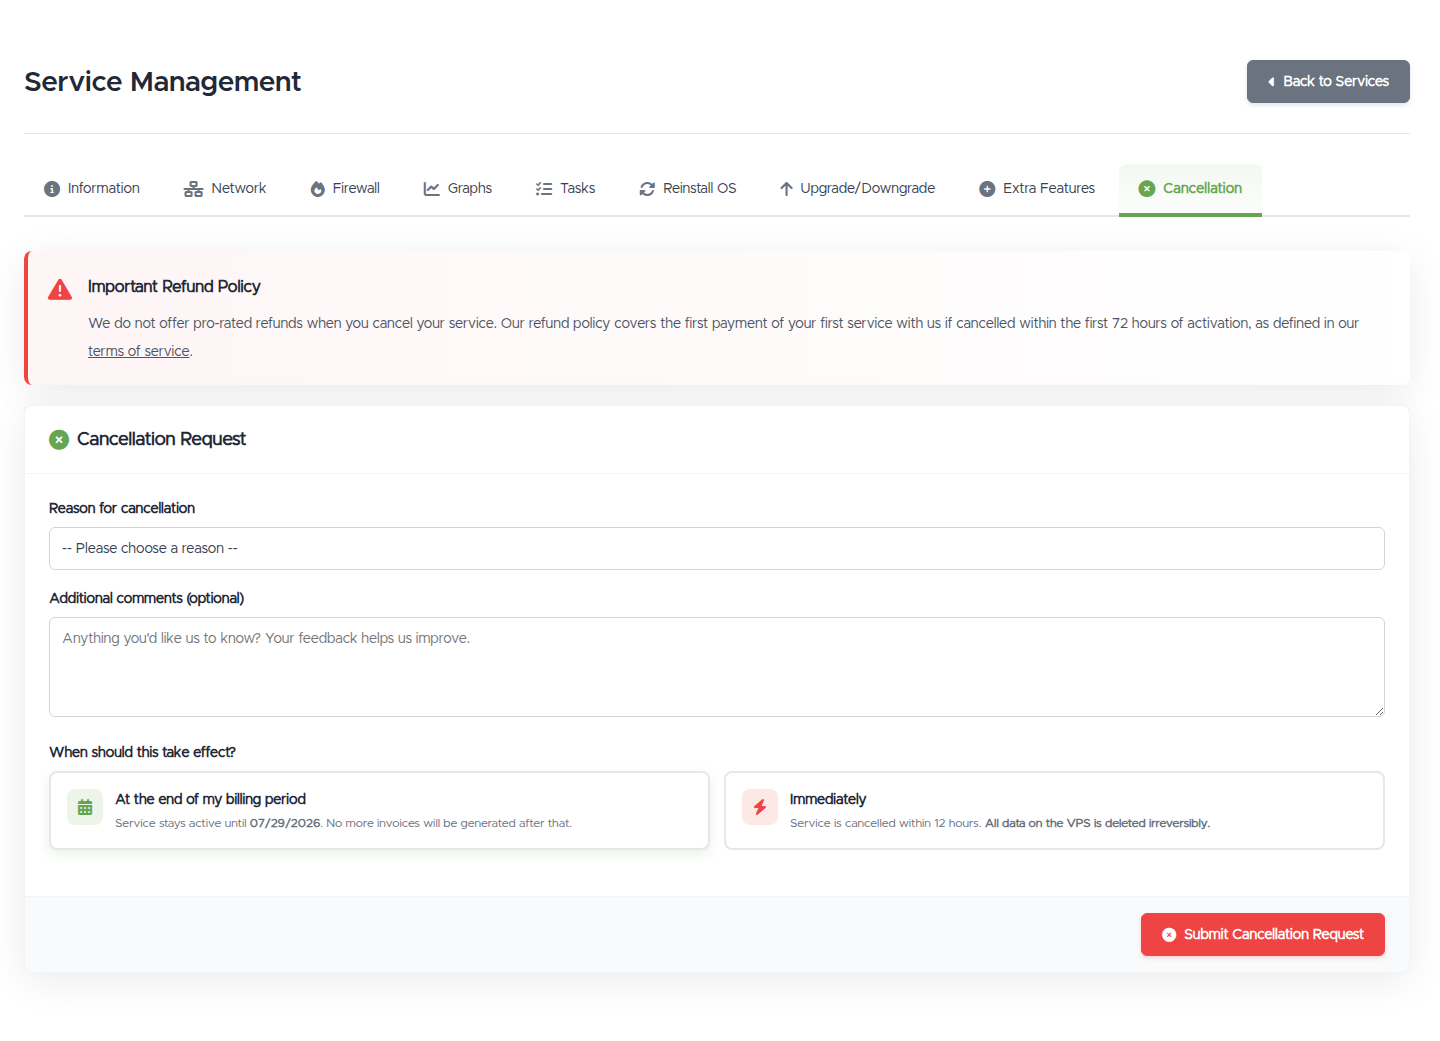Open the Reinstall OS tab
This screenshot has height=1041, width=1440.
pos(688,189)
